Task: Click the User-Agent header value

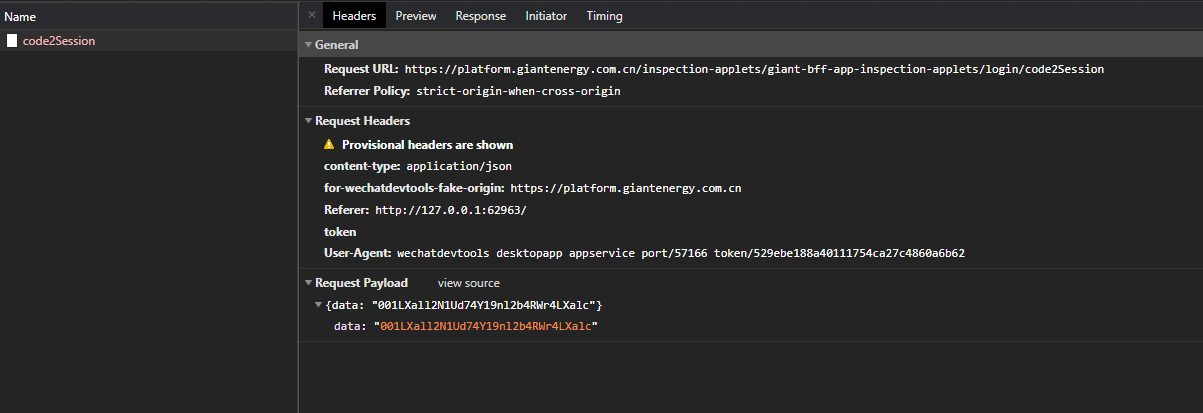Action: tap(680, 254)
